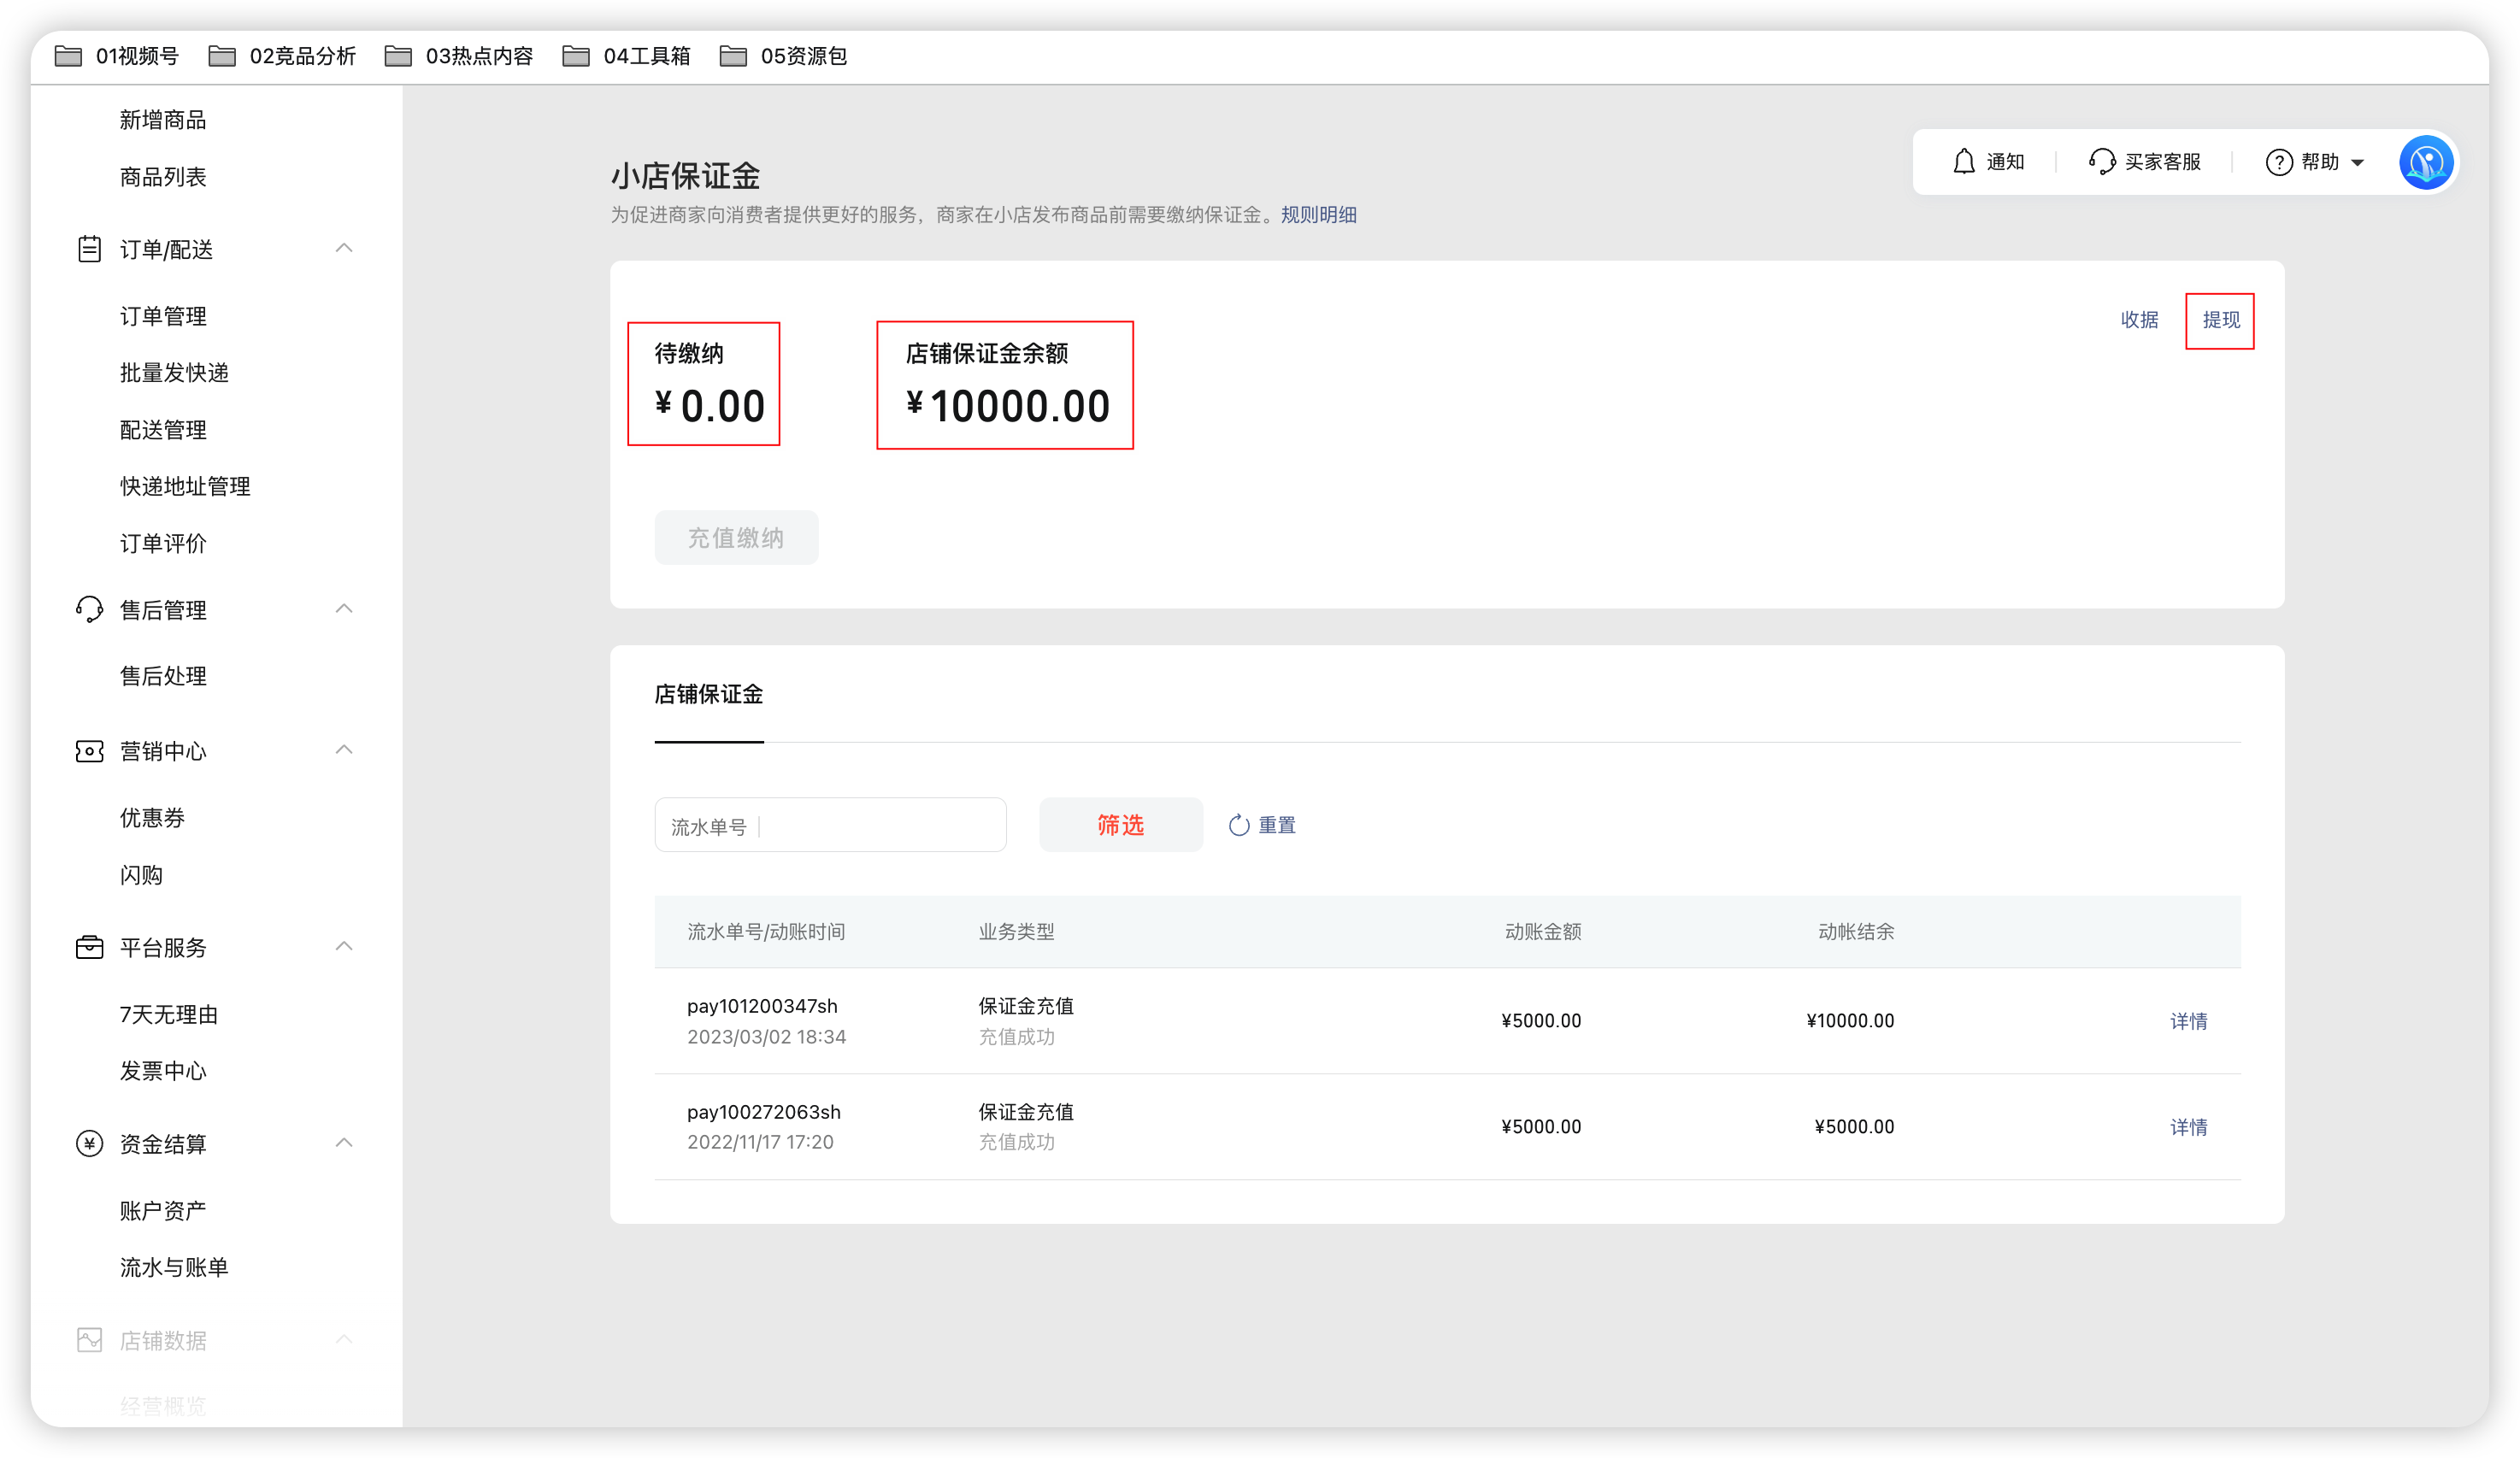Click the 售后管理 headset icon
This screenshot has height=1458, width=2520.
pos(89,610)
